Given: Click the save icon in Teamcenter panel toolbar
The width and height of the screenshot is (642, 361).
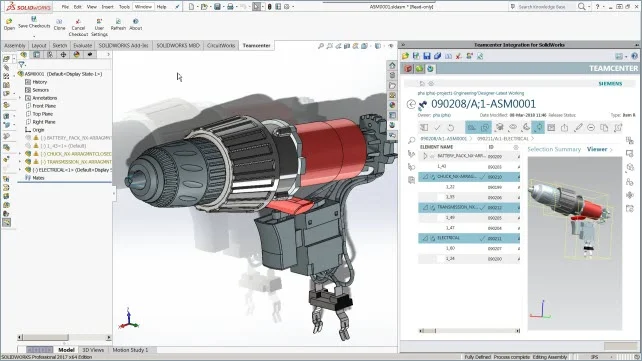Looking at the screenshot, I should coord(427,56).
